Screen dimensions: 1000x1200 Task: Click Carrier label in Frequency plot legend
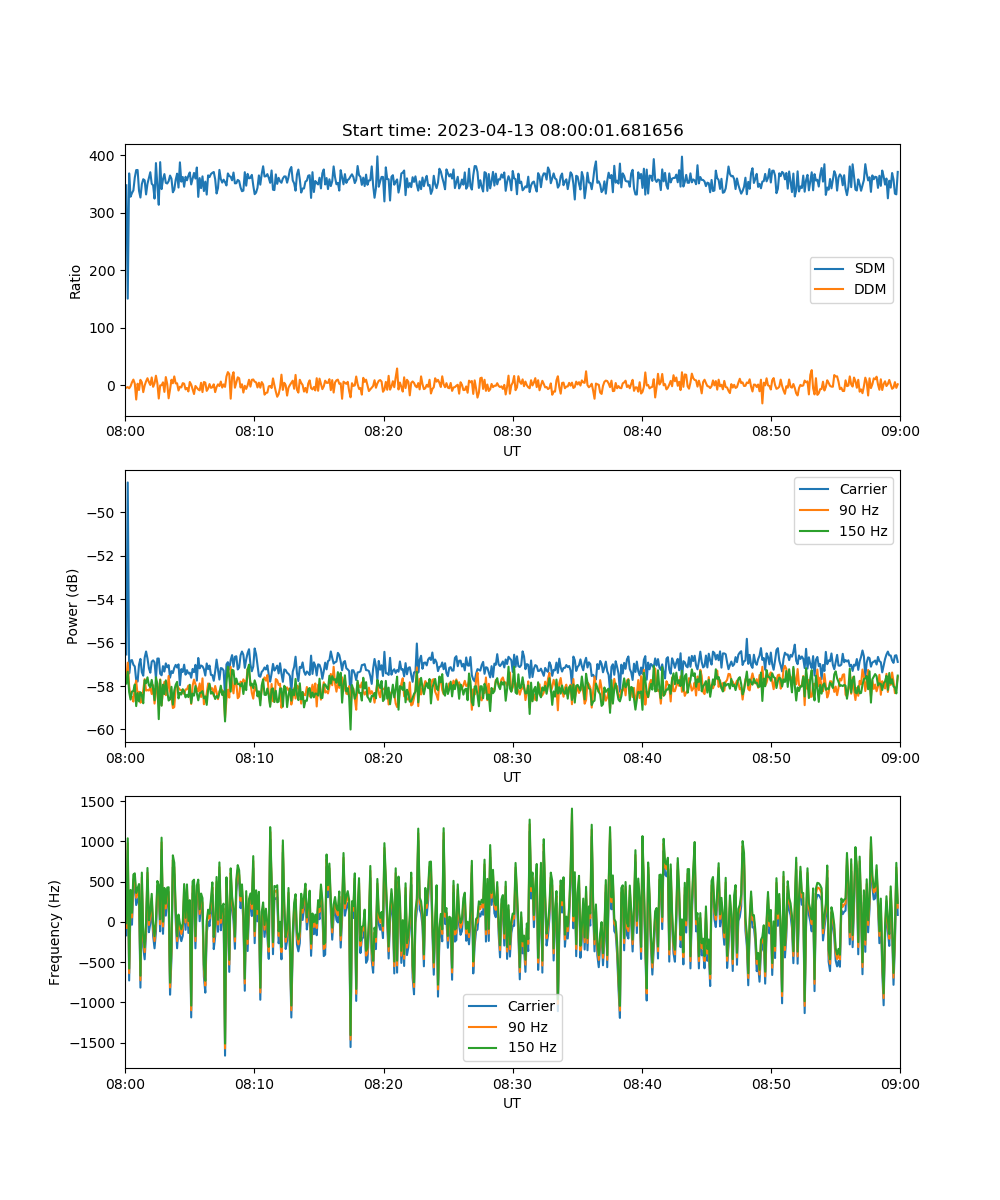531,1006
